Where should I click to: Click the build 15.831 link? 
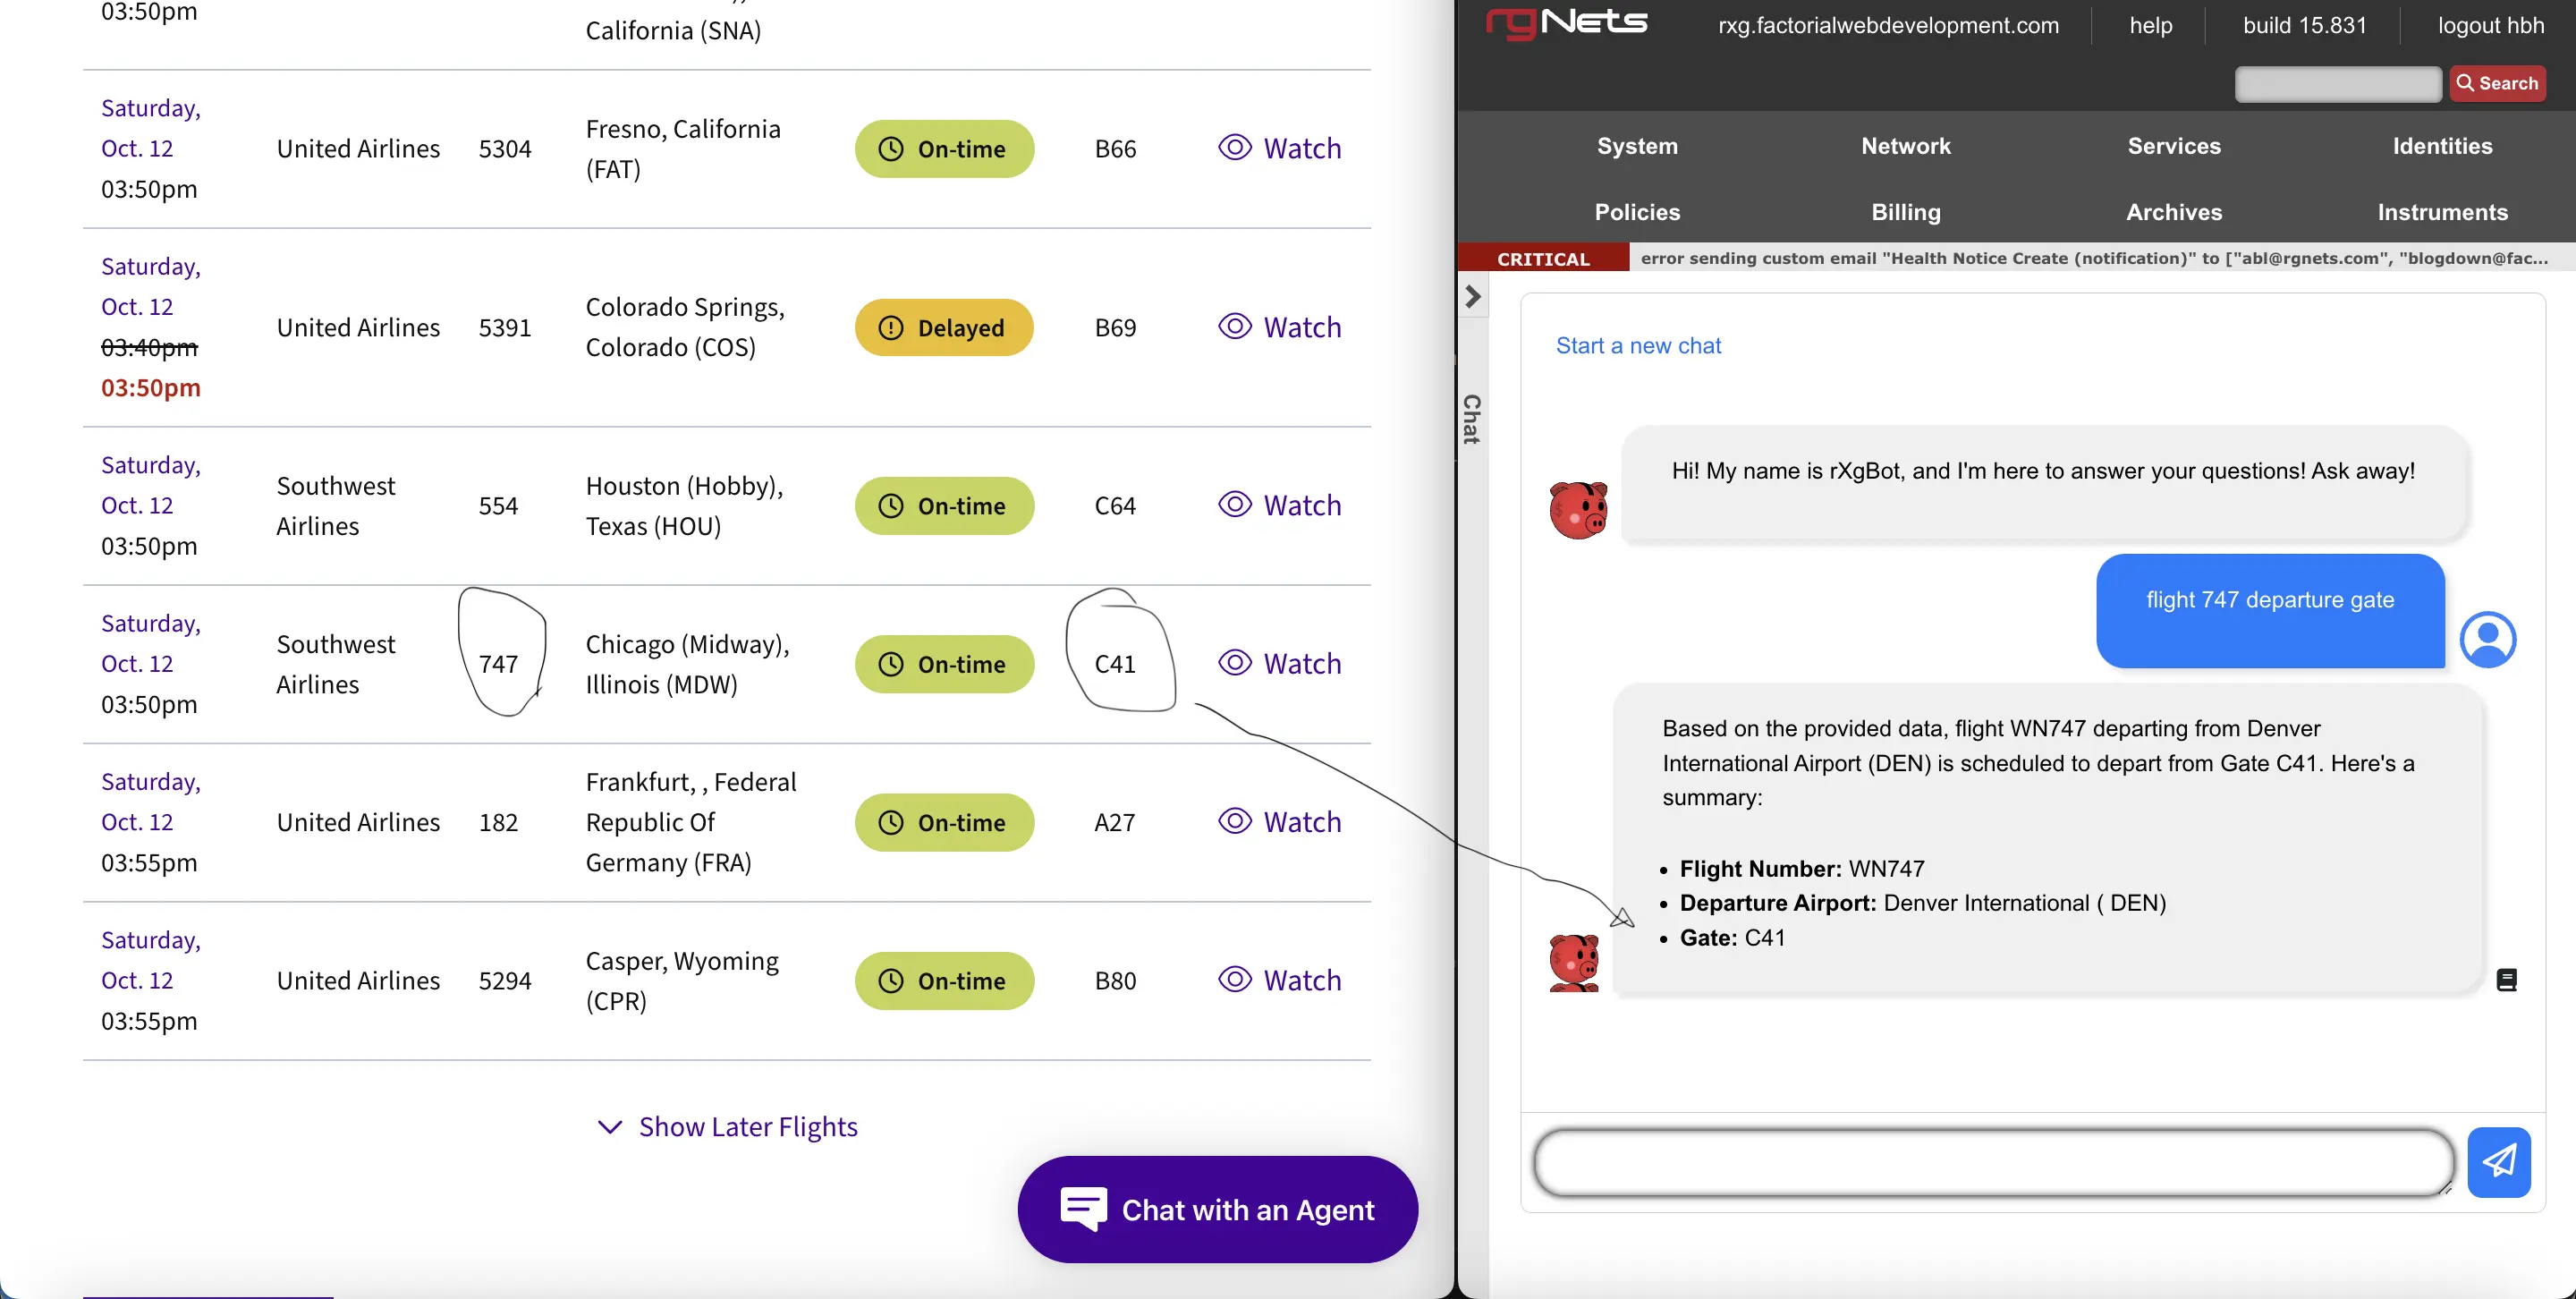[x=2304, y=25]
